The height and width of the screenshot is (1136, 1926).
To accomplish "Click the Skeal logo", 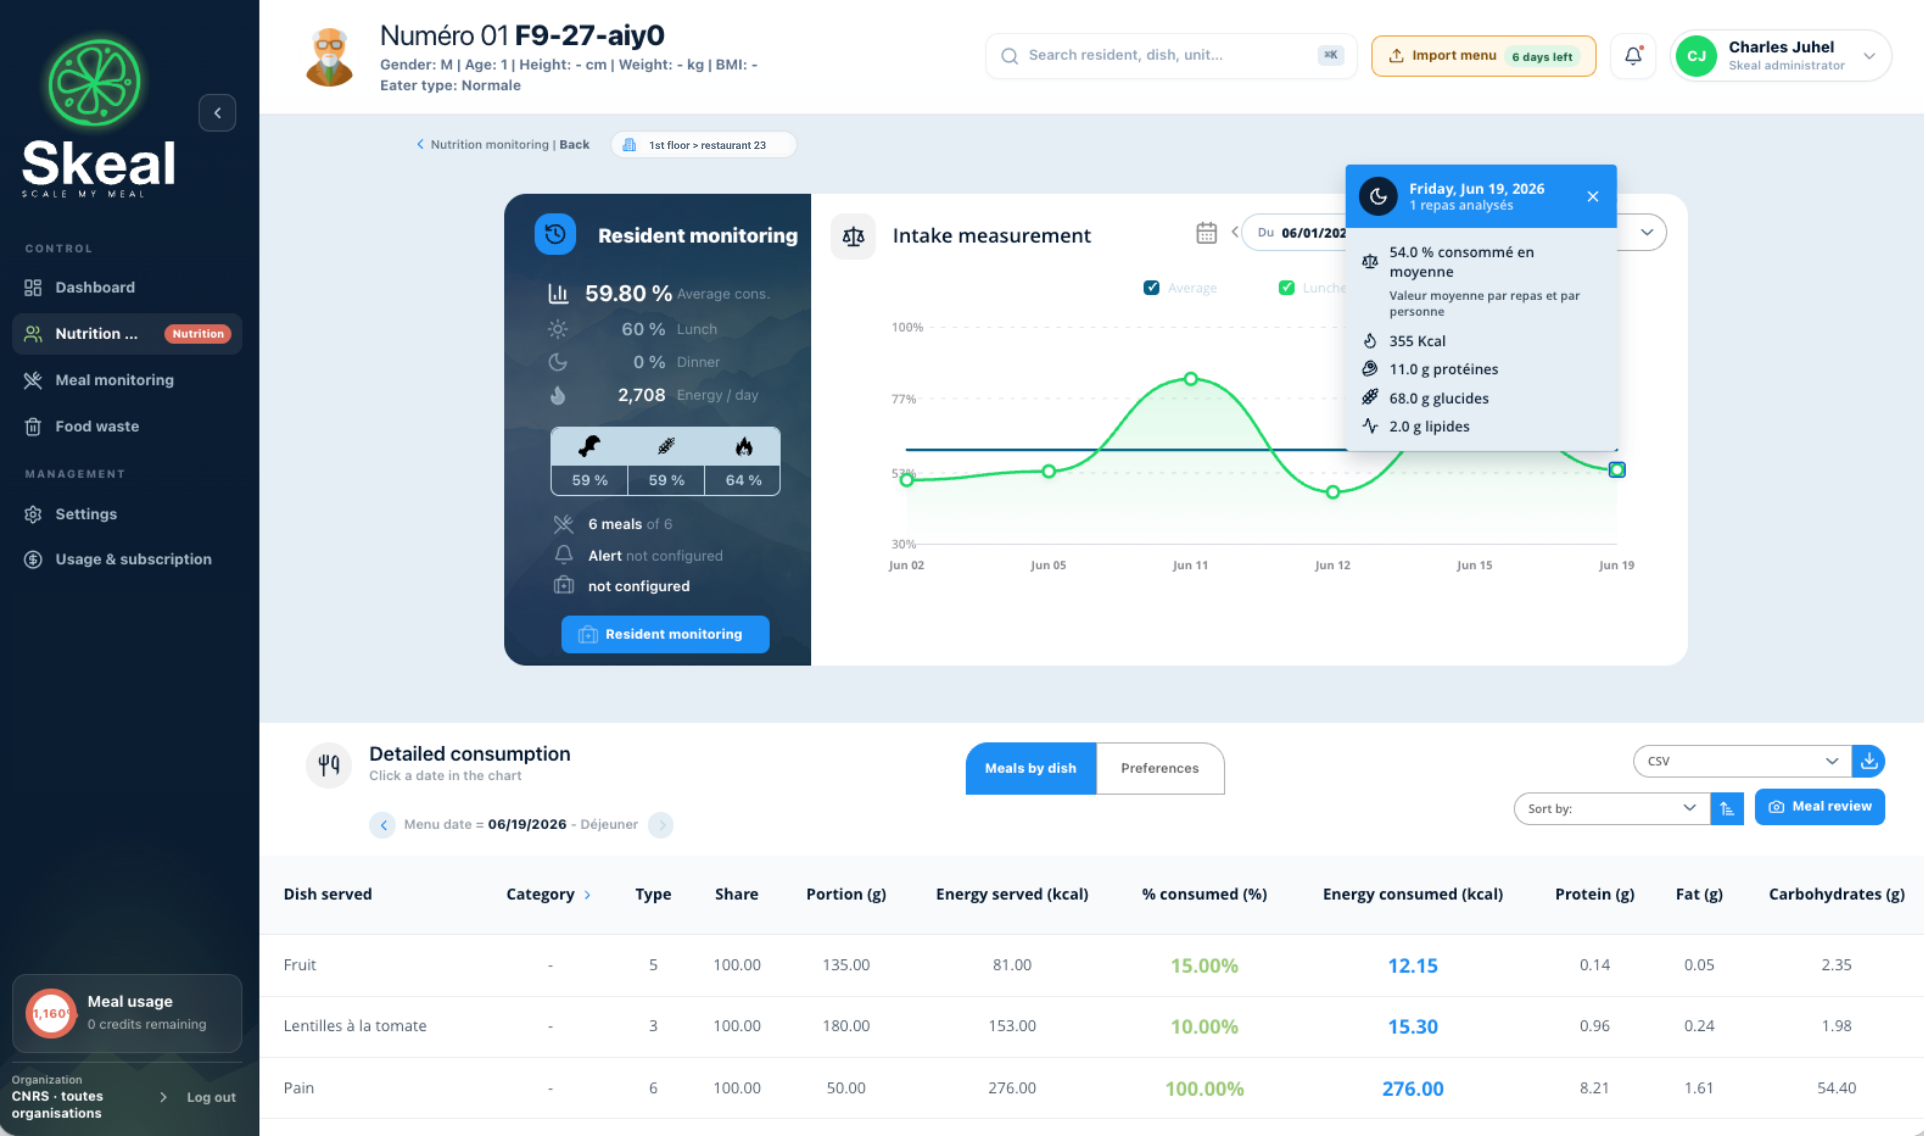I will coord(98,118).
